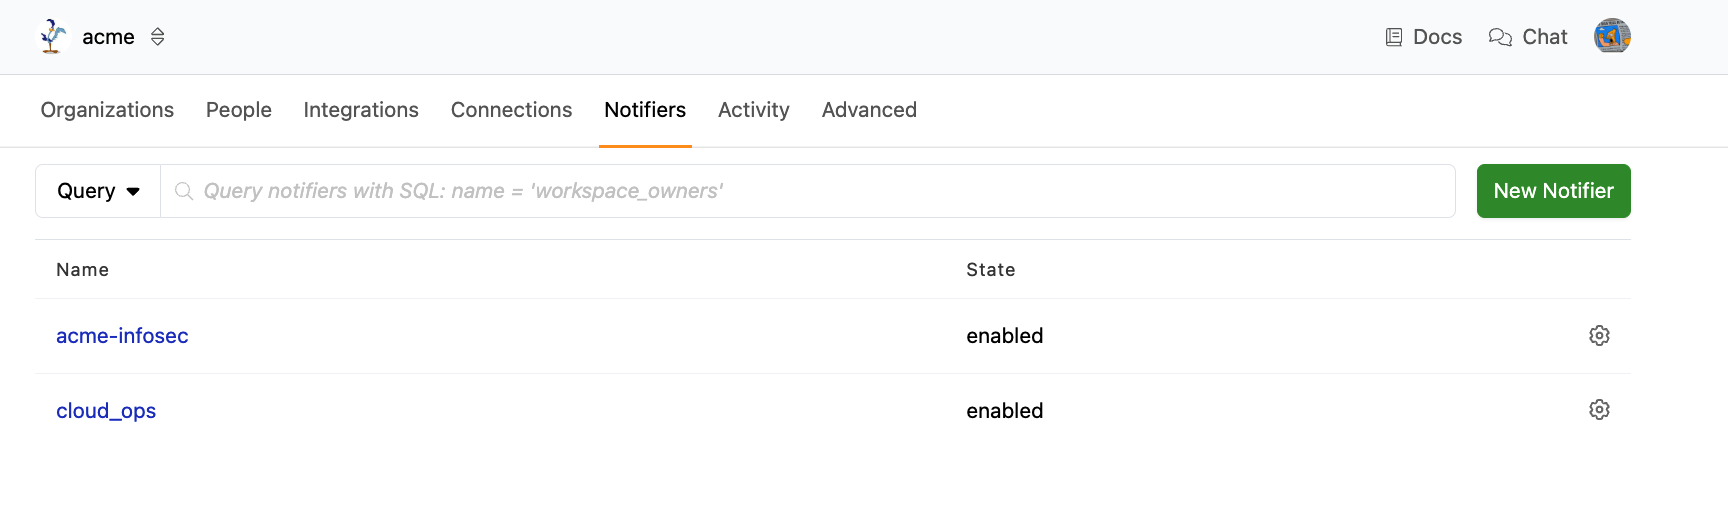
Task: Open the Docs book icon
Action: (1393, 37)
